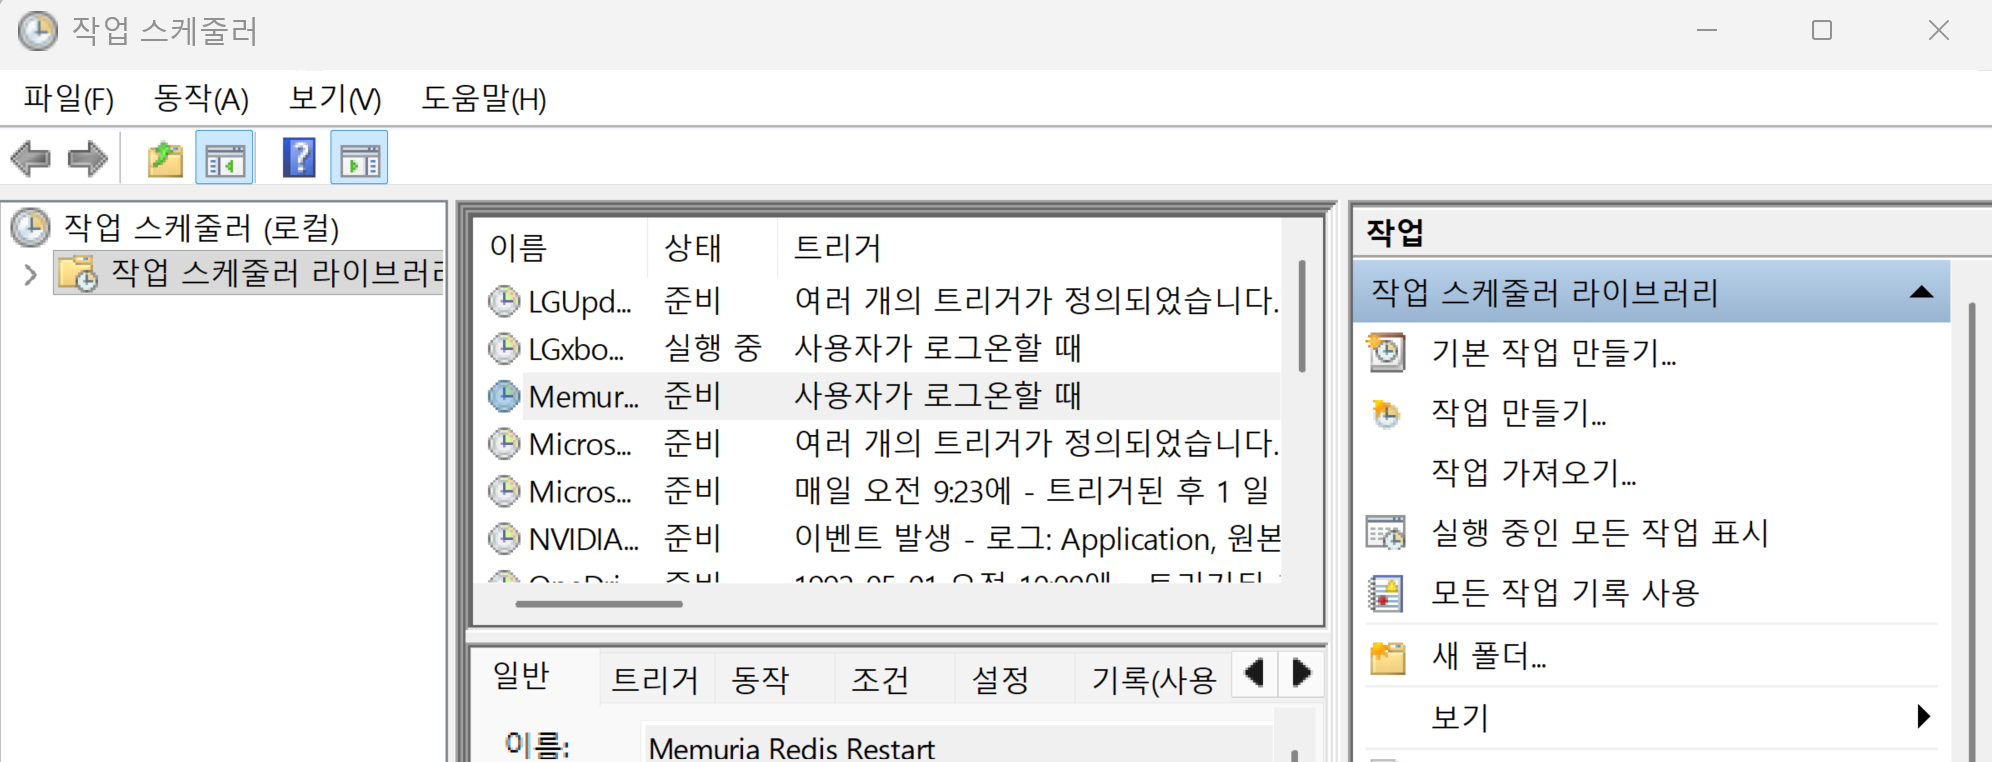This screenshot has width=1992, height=762.
Task: Open the 도움말(H) menu
Action: pos(484,99)
